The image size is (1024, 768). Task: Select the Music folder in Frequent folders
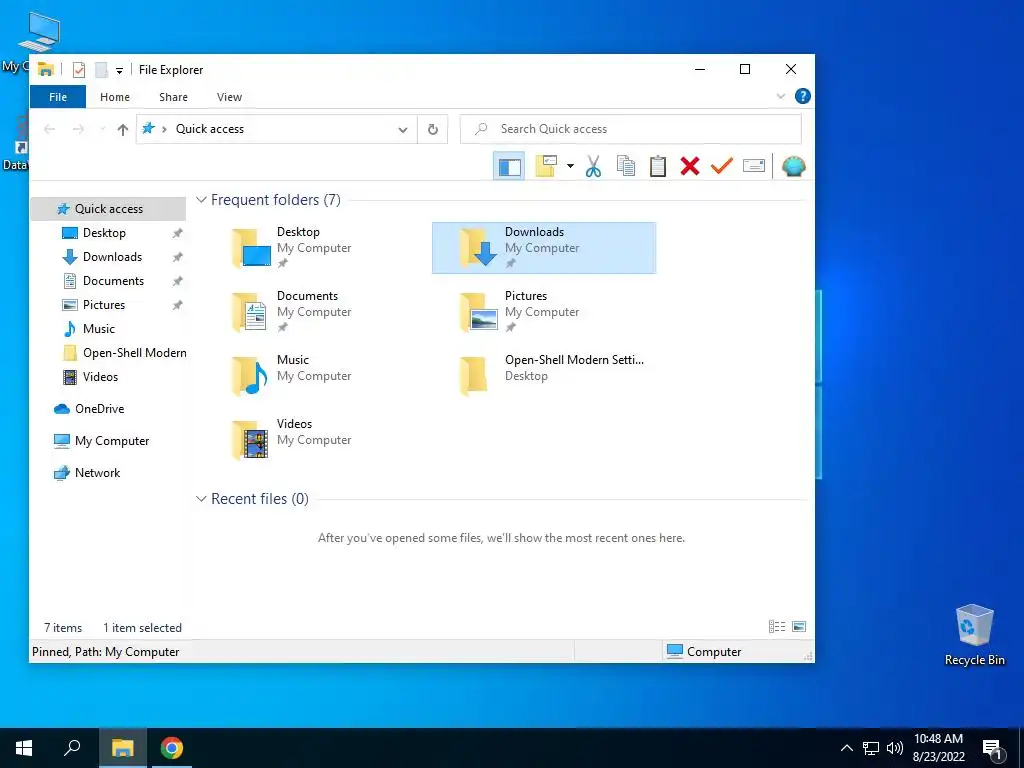coord(316,376)
